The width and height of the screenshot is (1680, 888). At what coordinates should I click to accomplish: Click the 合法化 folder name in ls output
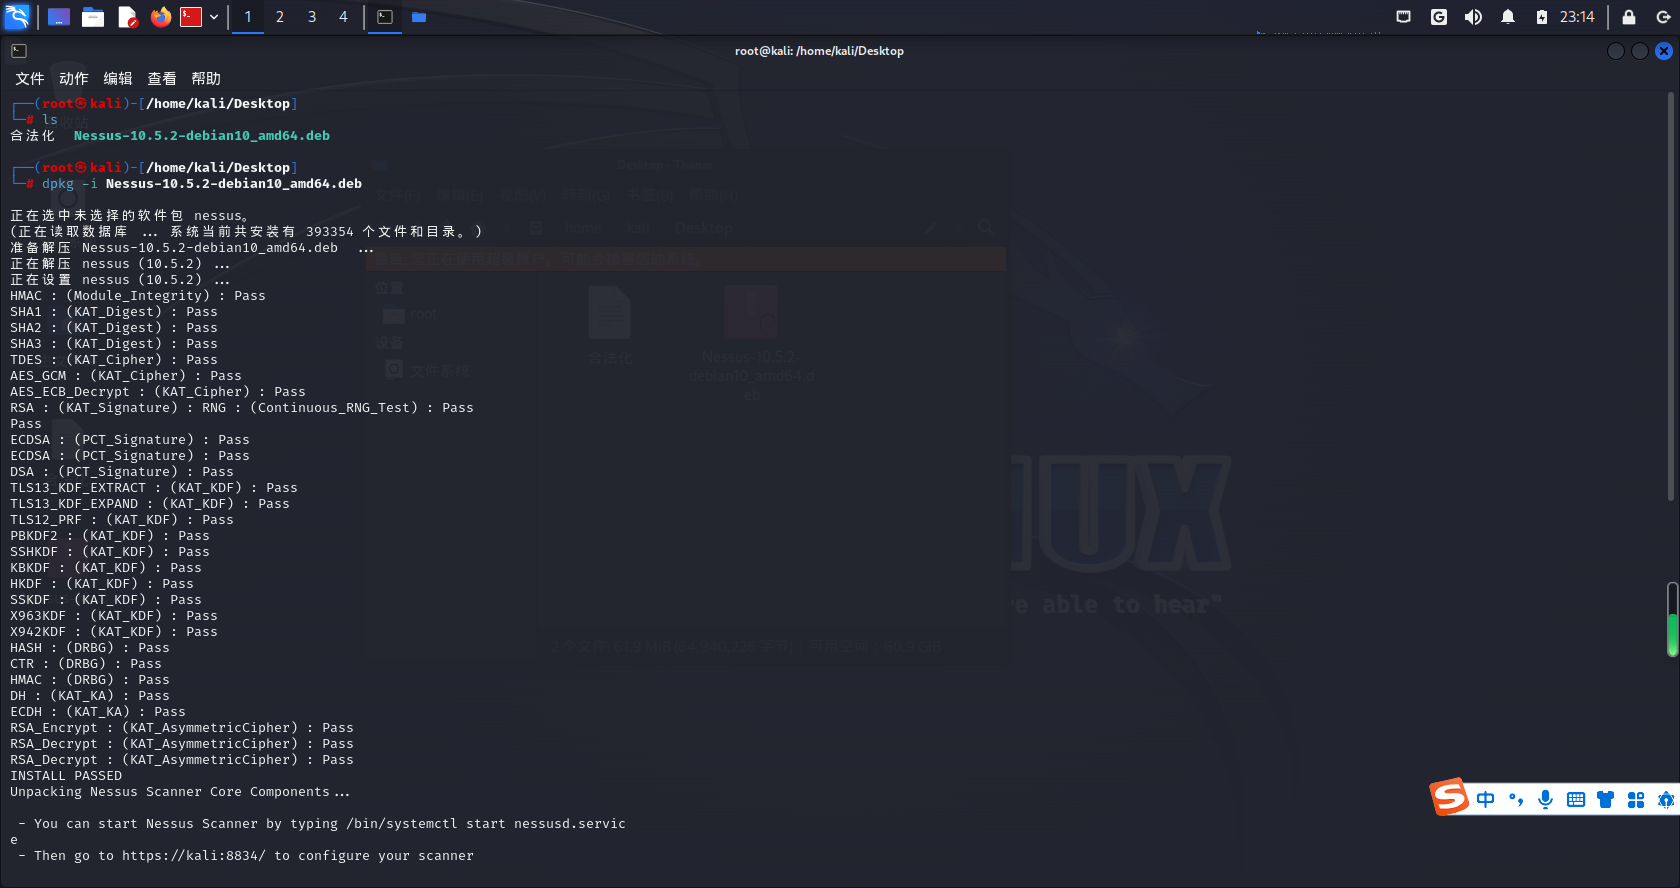click(33, 136)
